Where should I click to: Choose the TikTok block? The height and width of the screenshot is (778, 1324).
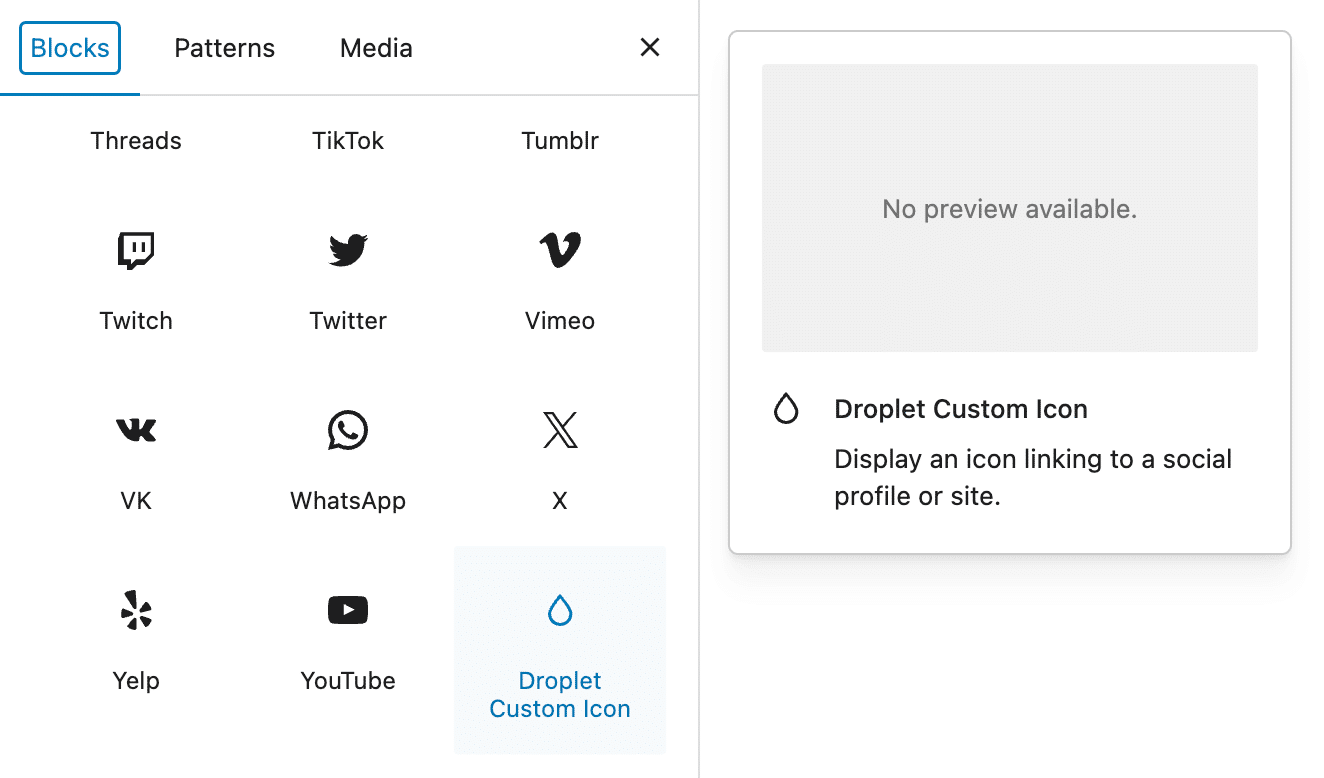pyautogui.click(x=348, y=141)
